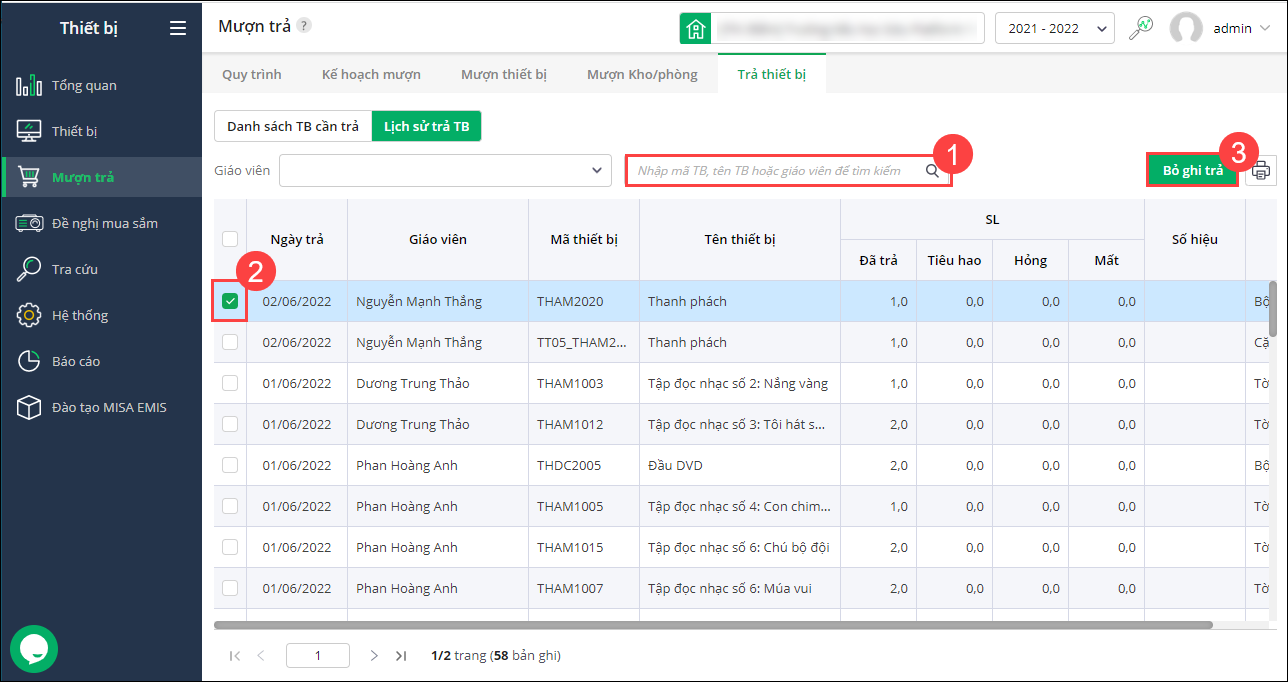Viewport: 1288px width, 682px height.
Task: Toggle the select-all header checkbox
Action: pyautogui.click(x=230, y=239)
